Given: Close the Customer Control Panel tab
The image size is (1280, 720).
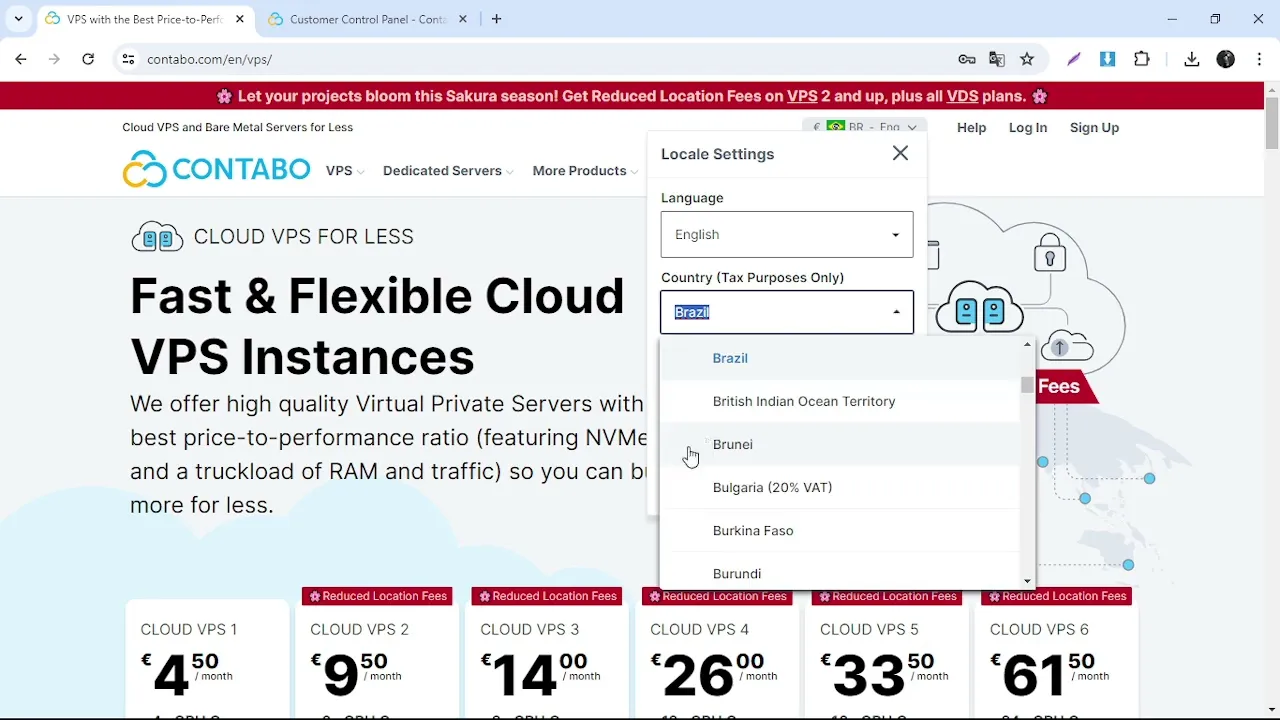Looking at the screenshot, I should (x=464, y=19).
